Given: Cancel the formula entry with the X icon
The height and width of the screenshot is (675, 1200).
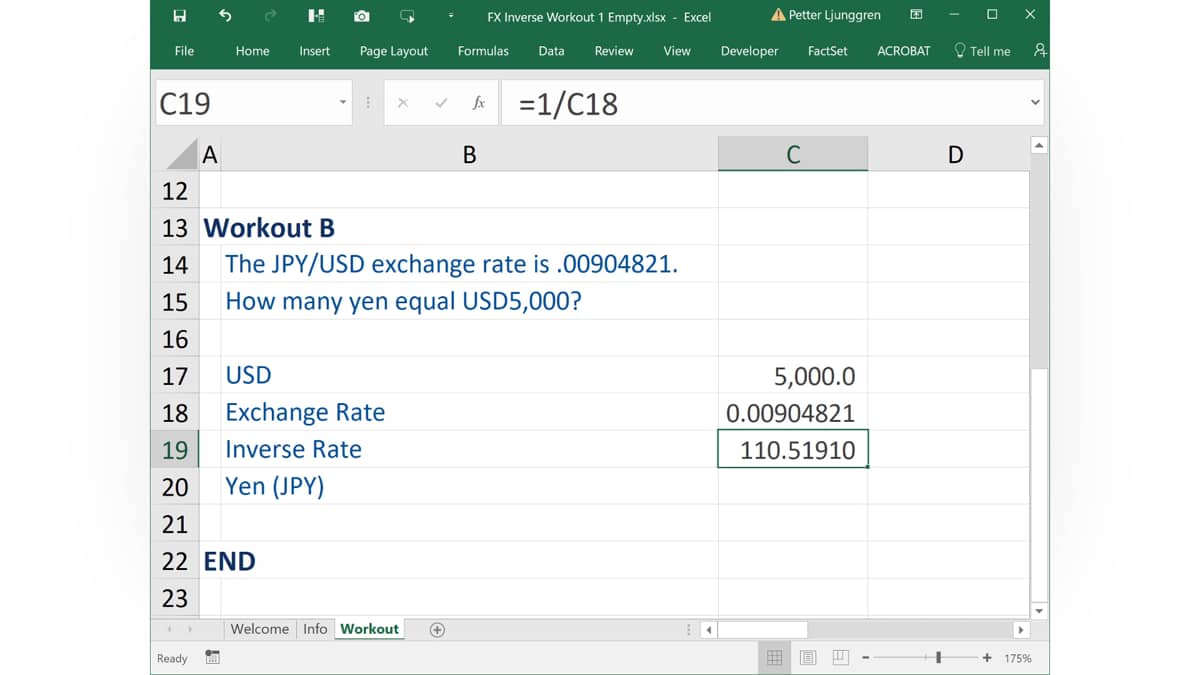Looking at the screenshot, I should [x=402, y=103].
